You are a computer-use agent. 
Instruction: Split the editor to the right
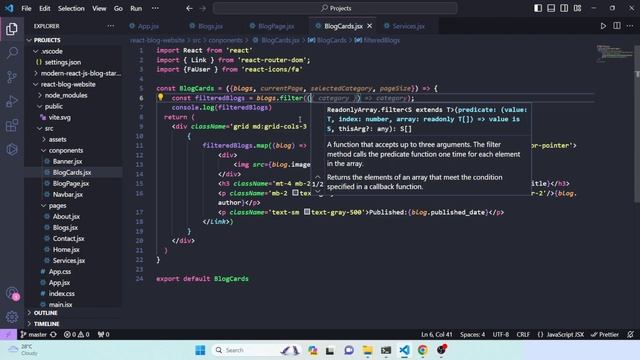pos(617,26)
